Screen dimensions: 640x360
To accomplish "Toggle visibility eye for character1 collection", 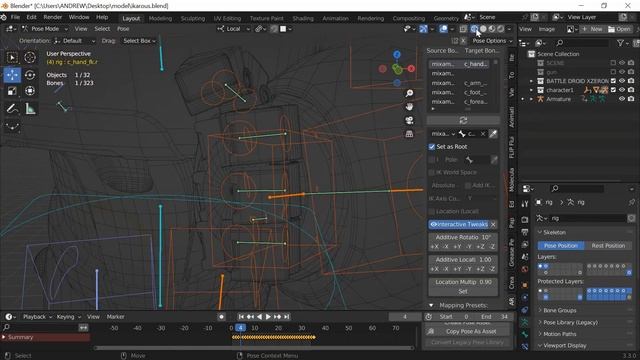I will pos(622,90).
